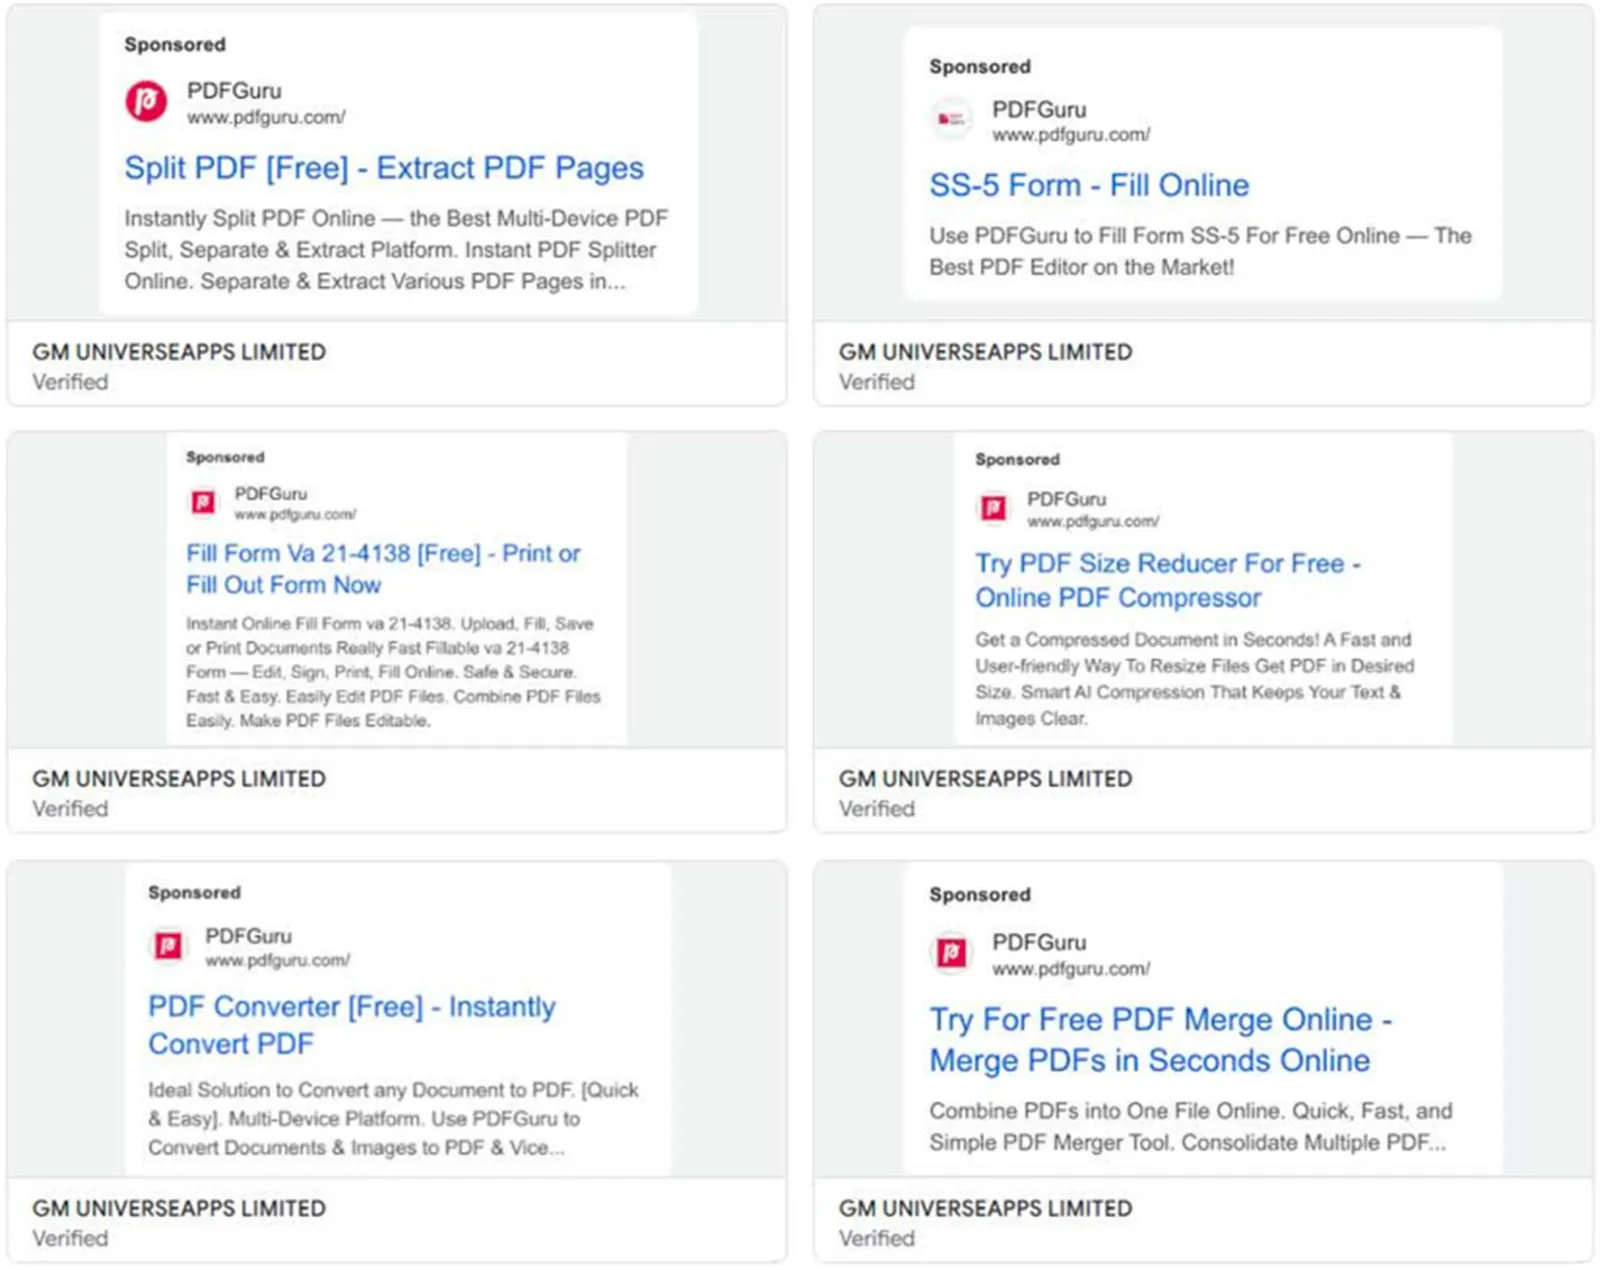Viewport: 1600px width, 1270px height.
Task: Click www.pdfguru.com/ URL in the PDF Merge ad
Action: click(x=1071, y=968)
